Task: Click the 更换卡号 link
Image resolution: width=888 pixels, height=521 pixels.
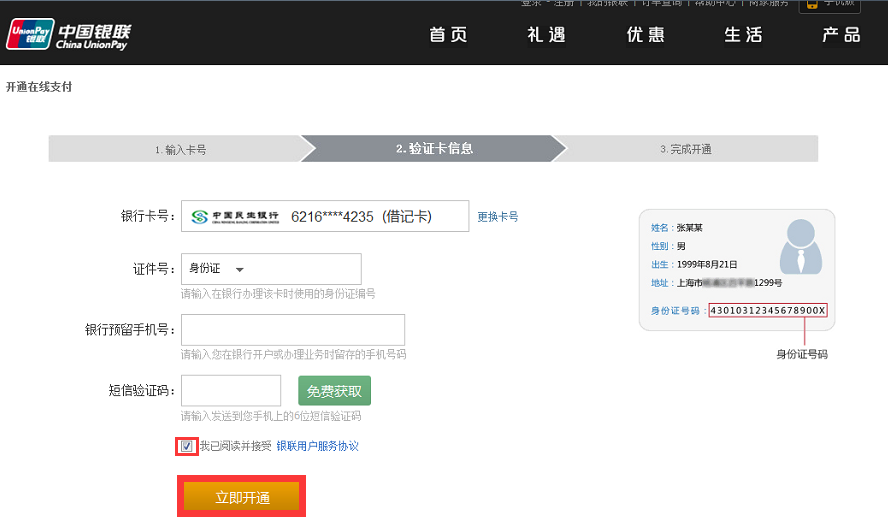Action: [x=497, y=216]
